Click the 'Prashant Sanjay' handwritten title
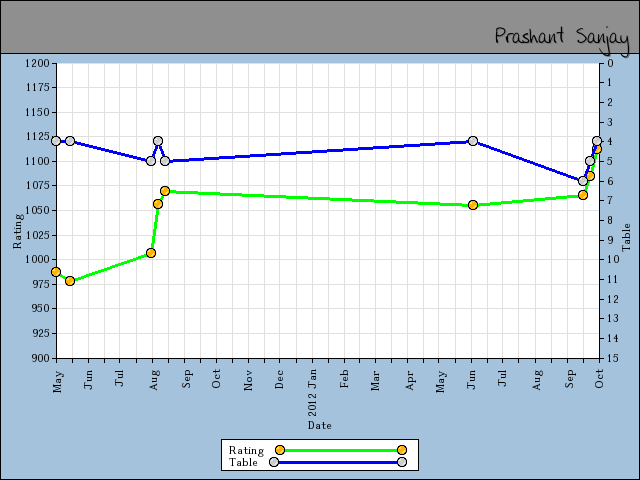The width and height of the screenshot is (640, 480). [x=562, y=40]
